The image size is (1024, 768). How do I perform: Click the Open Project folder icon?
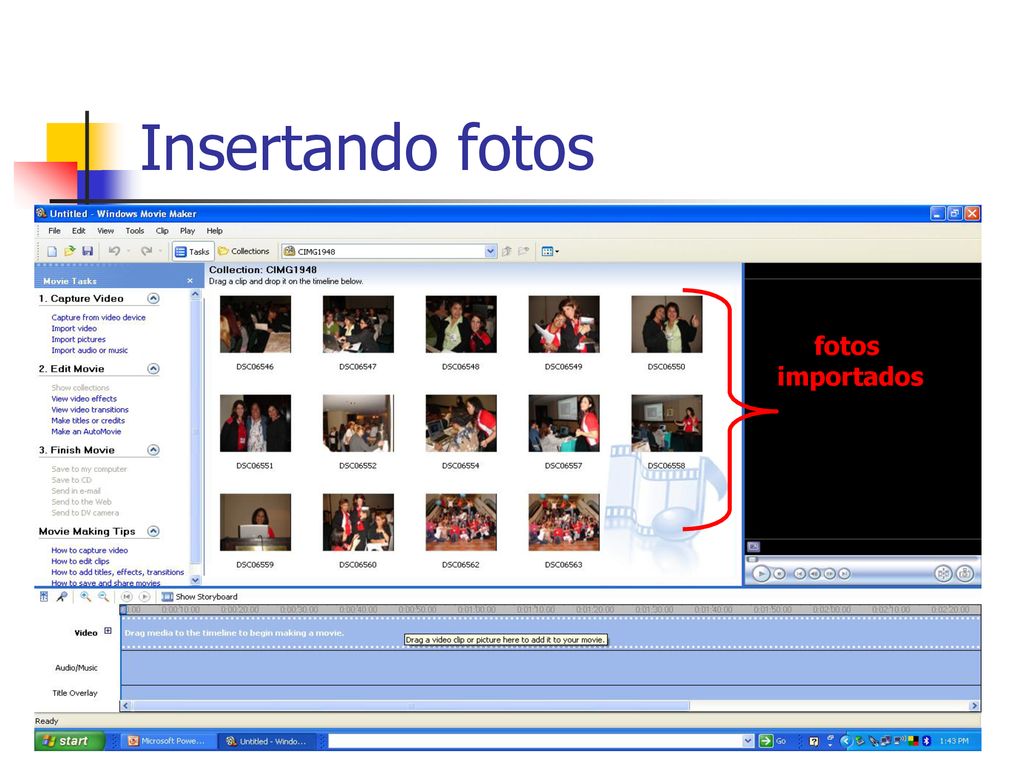tap(70, 251)
